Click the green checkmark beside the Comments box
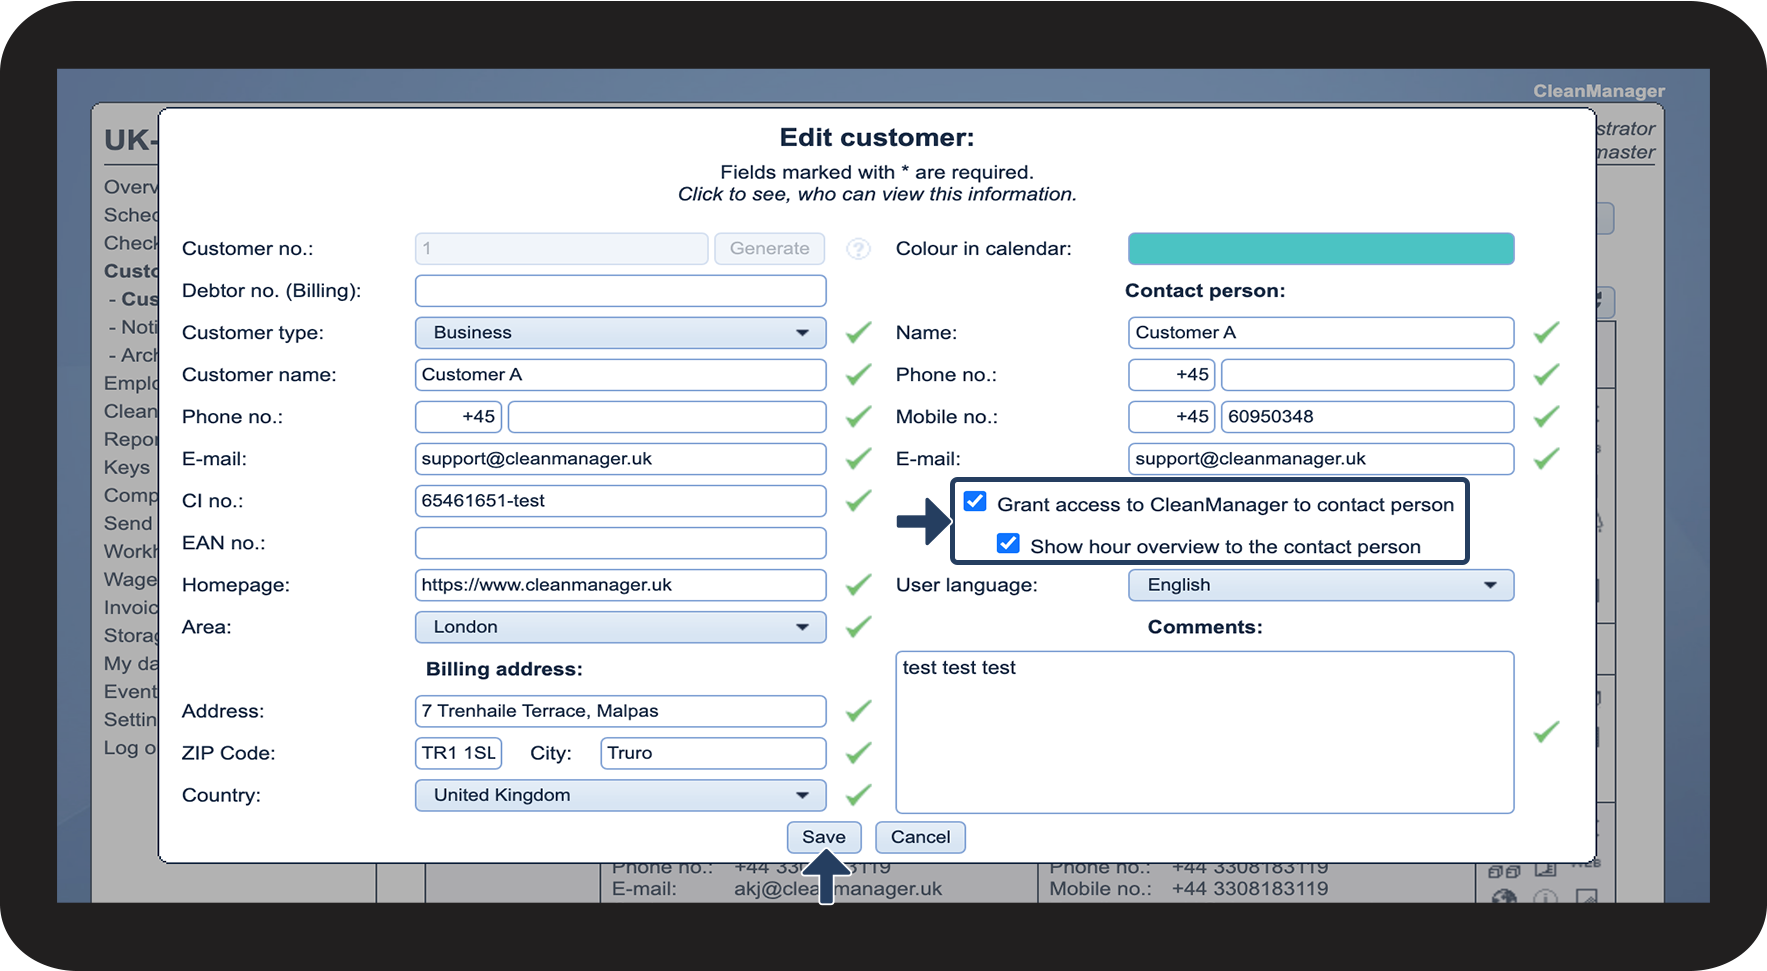Image resolution: width=1767 pixels, height=971 pixels. (x=1546, y=732)
